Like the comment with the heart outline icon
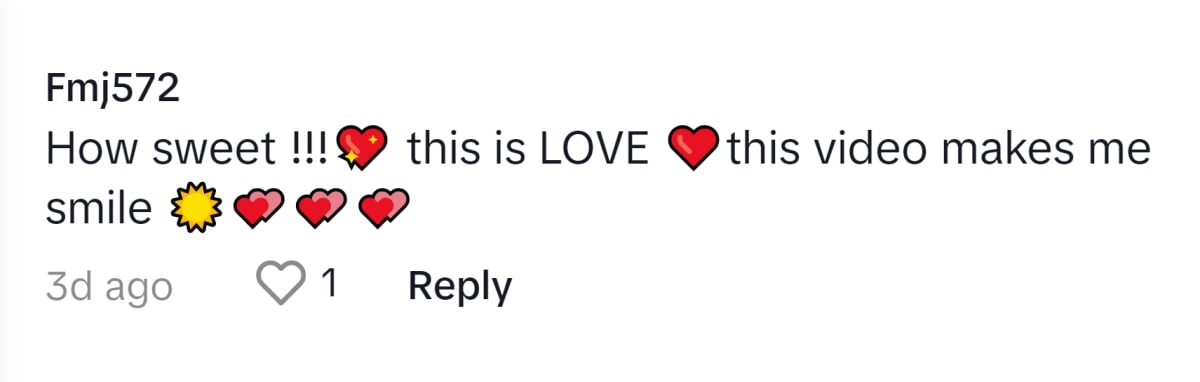The height and width of the screenshot is (382, 1200). (283, 286)
